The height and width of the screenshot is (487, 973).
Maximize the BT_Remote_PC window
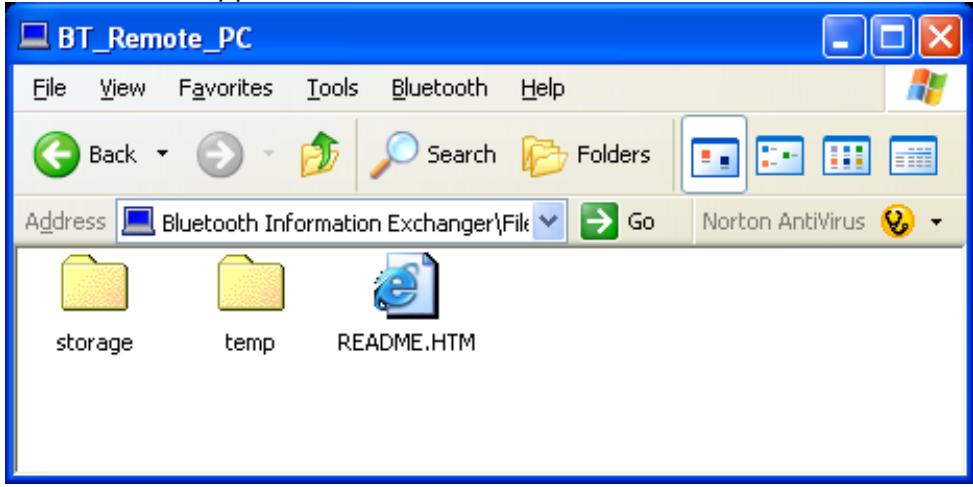pyautogui.click(x=892, y=38)
